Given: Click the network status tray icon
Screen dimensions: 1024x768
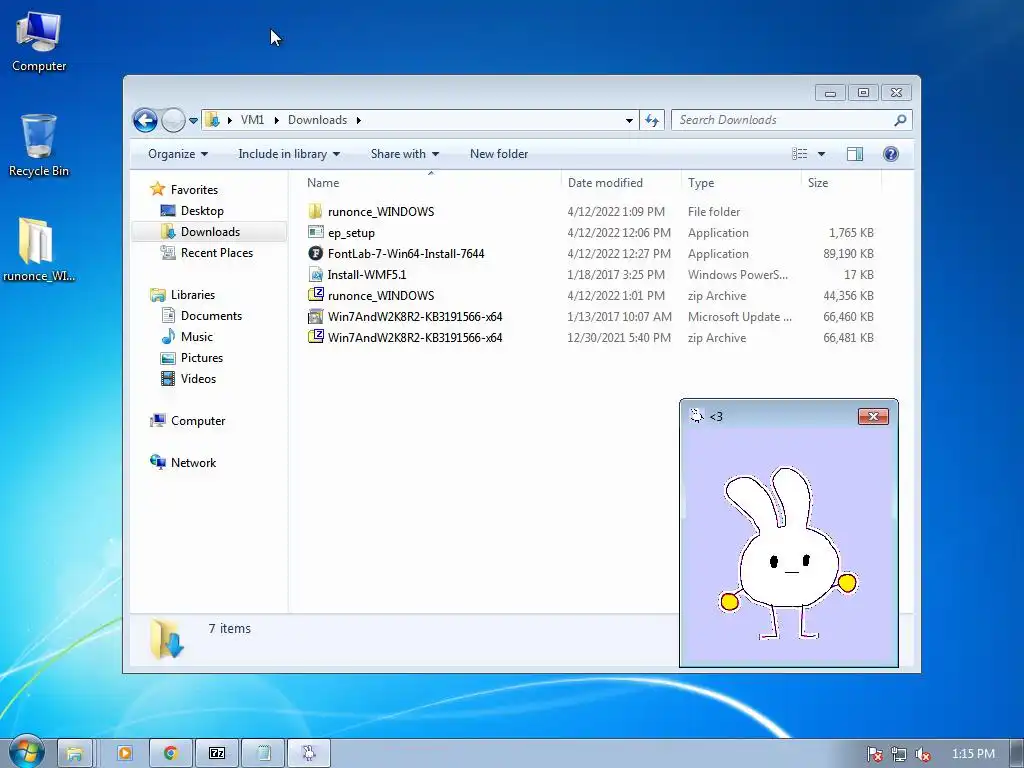Looking at the screenshot, I should tap(899, 754).
